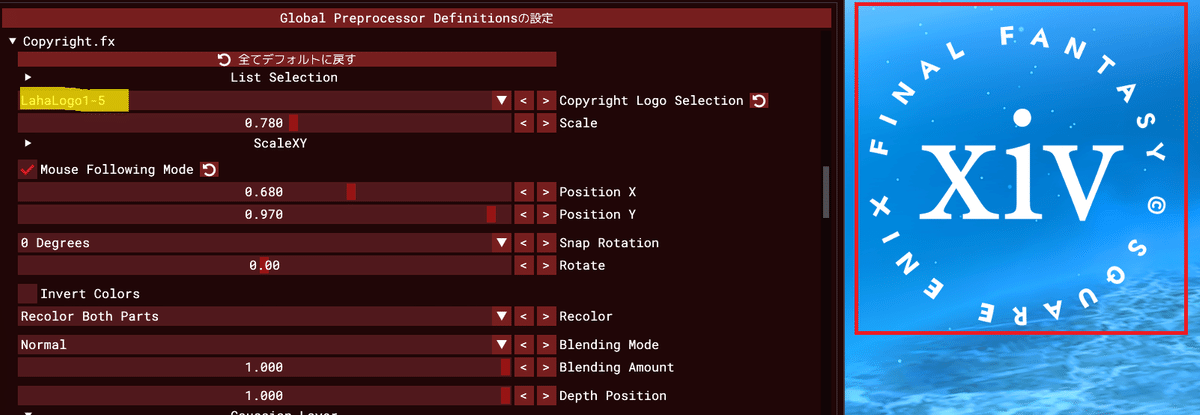The image size is (1200, 415).
Task: Decrease Rotate value with left arrow
Action: click(523, 266)
